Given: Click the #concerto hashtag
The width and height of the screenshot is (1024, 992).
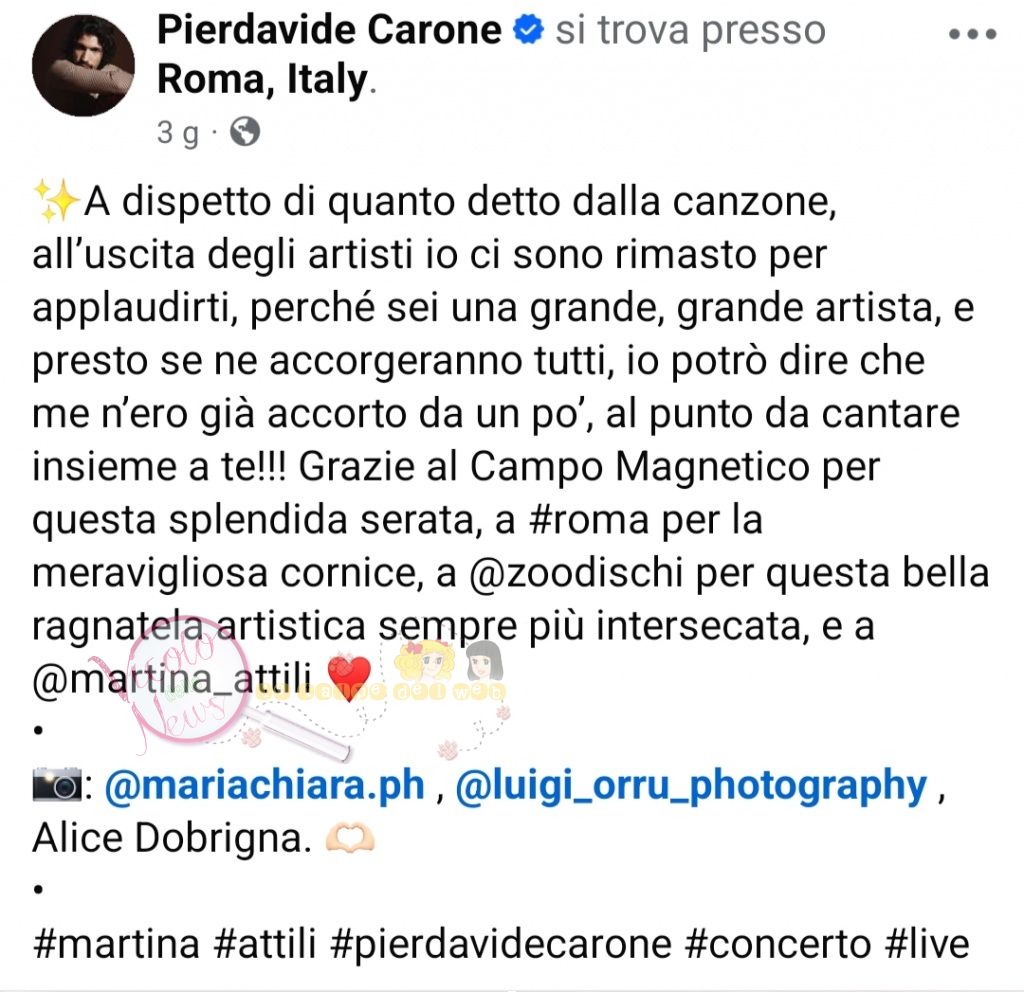Looking at the screenshot, I should 778,944.
